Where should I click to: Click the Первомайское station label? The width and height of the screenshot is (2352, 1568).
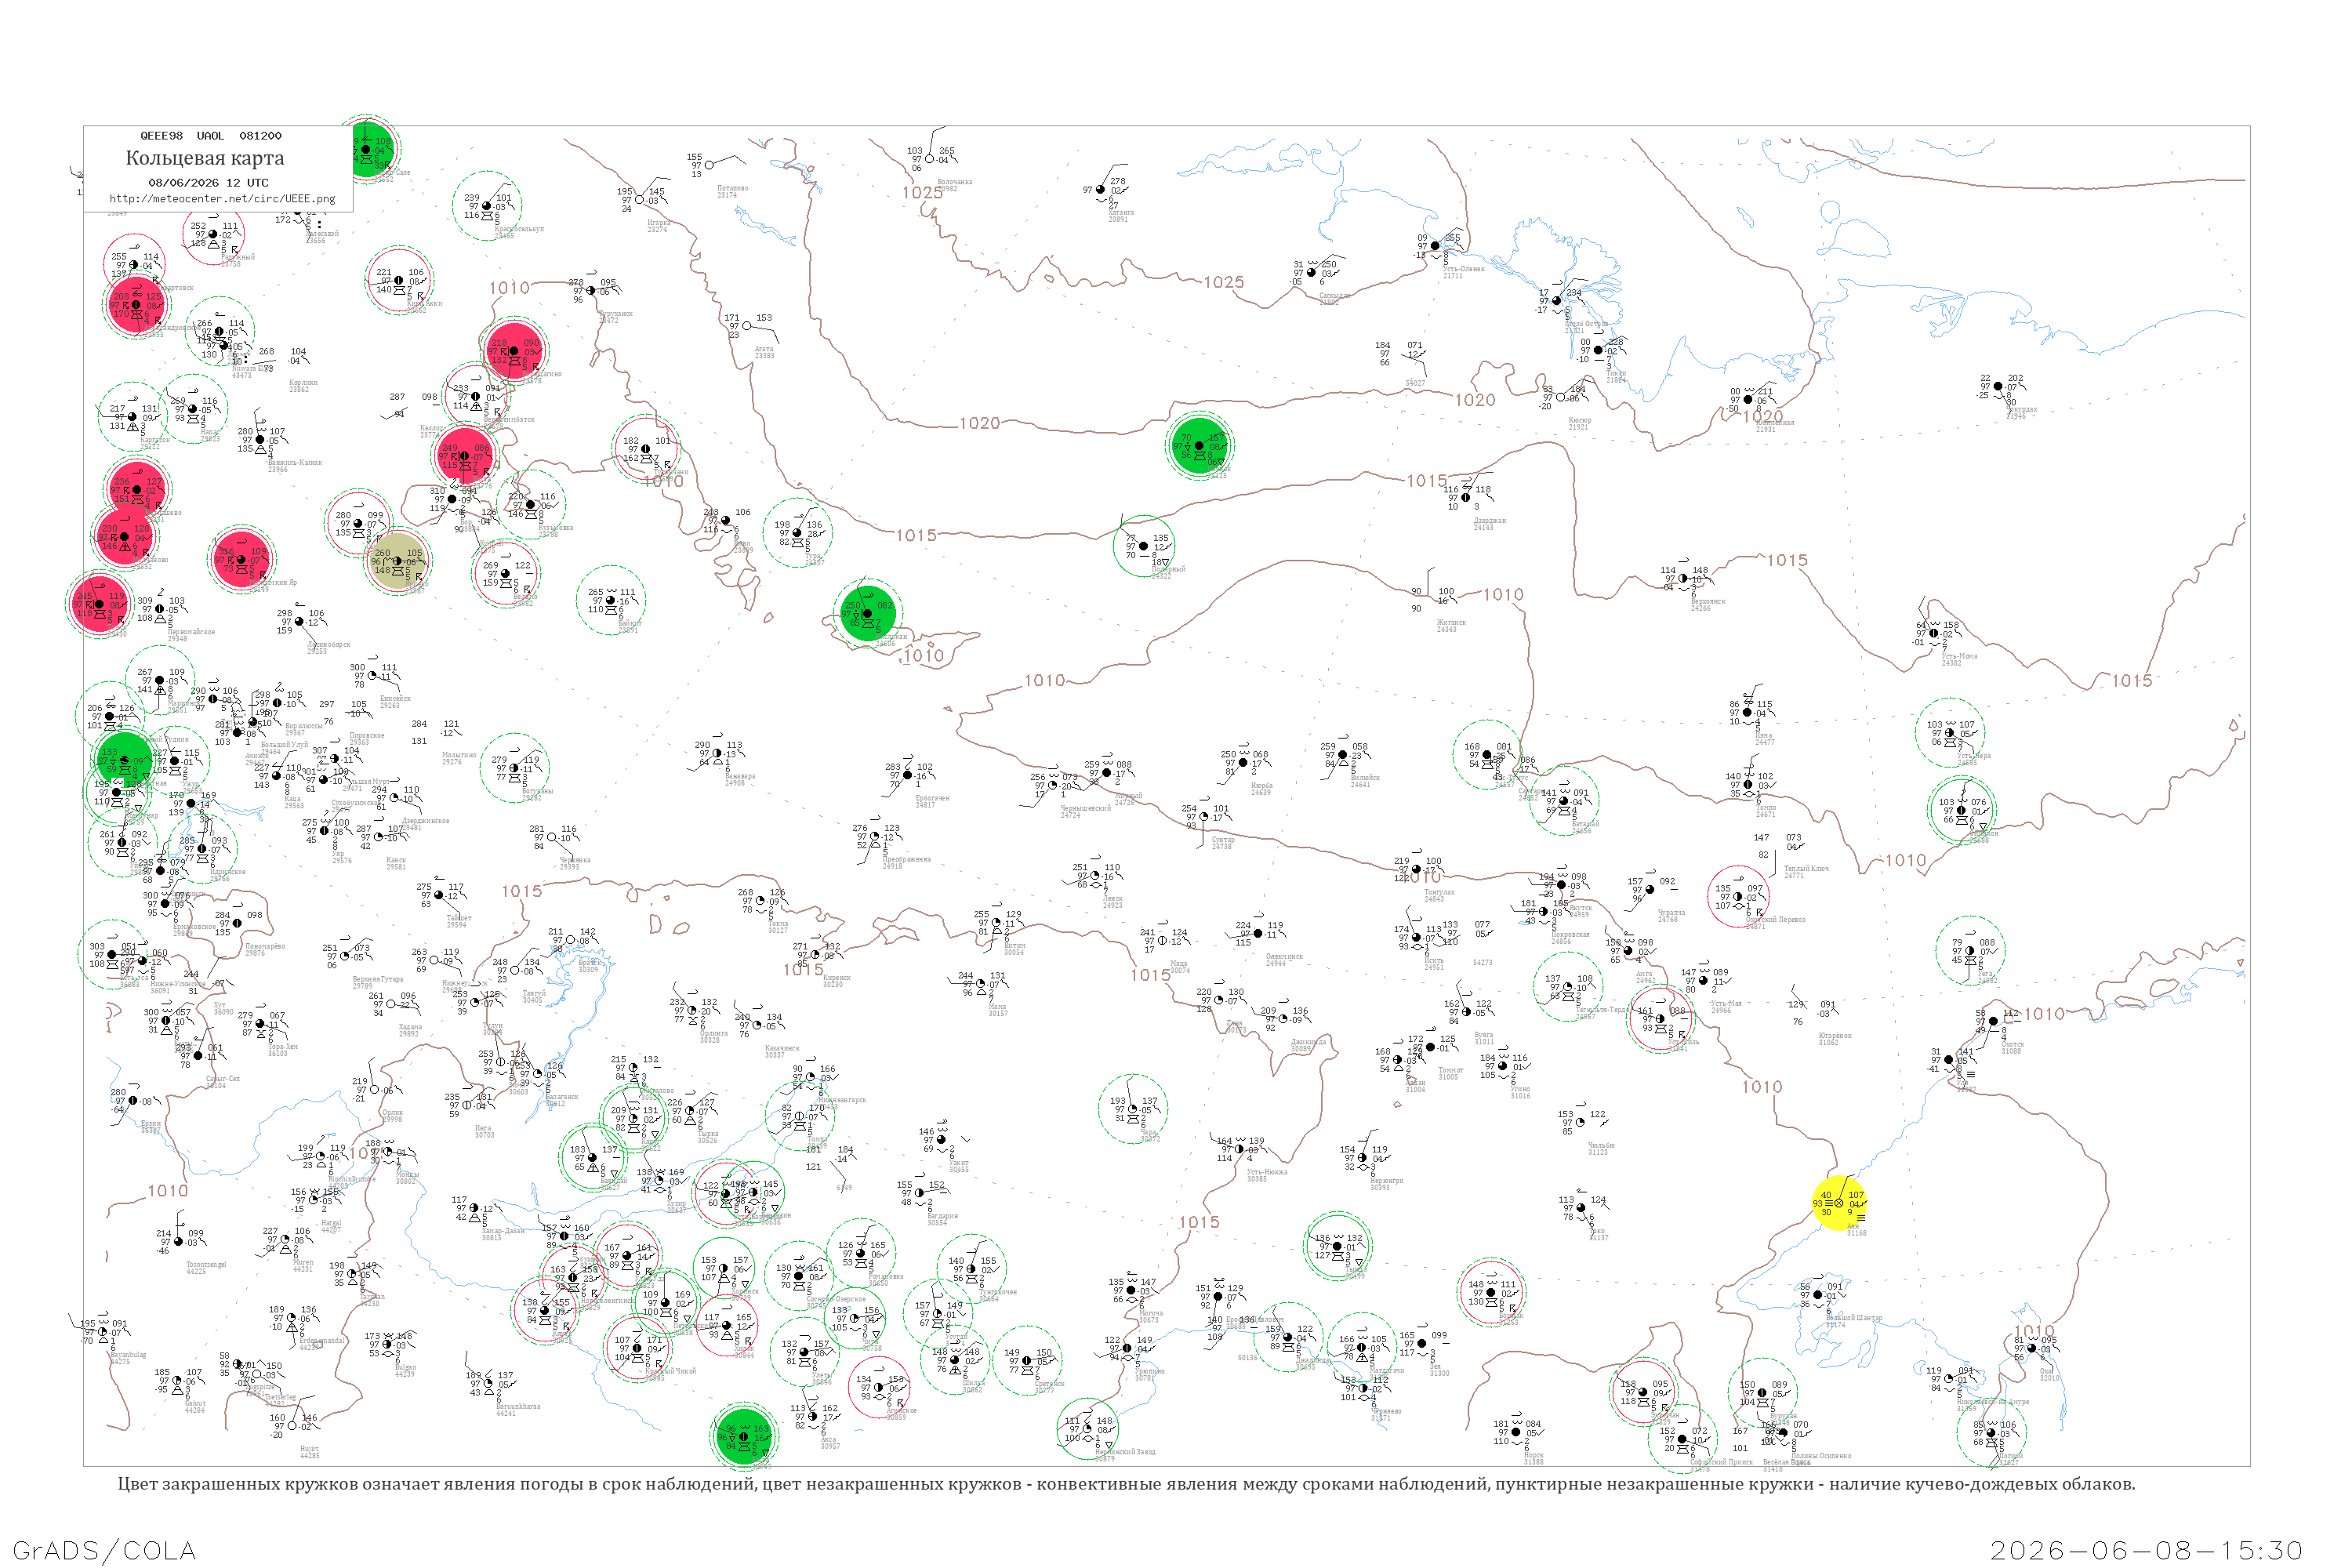click(x=191, y=632)
